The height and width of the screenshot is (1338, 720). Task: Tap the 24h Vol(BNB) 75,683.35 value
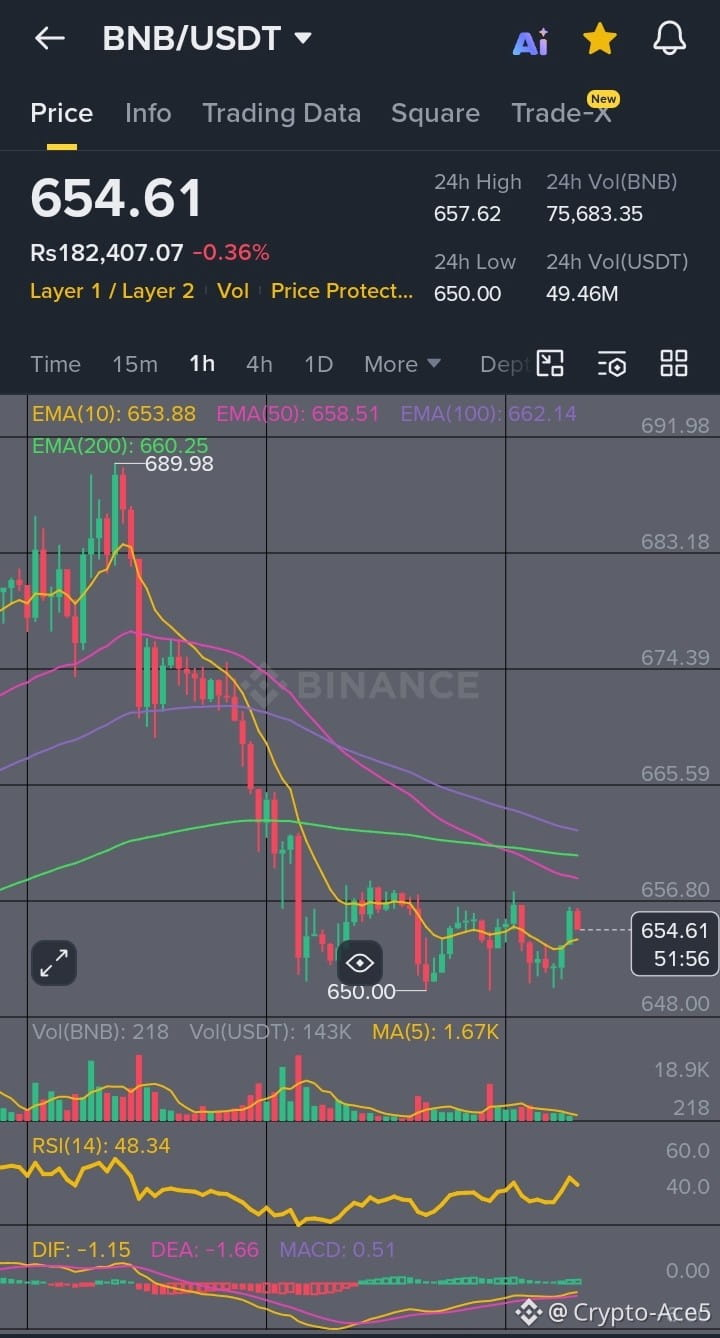tap(595, 213)
